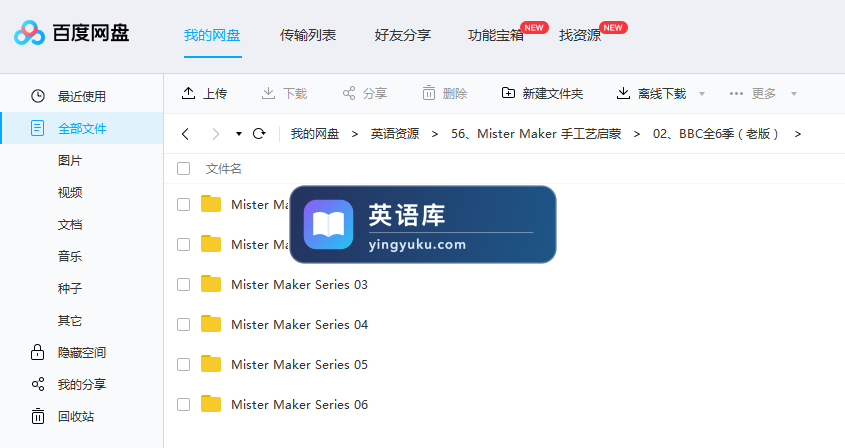Switch to 找资源 tab
The height and width of the screenshot is (448, 845).
coord(580,35)
